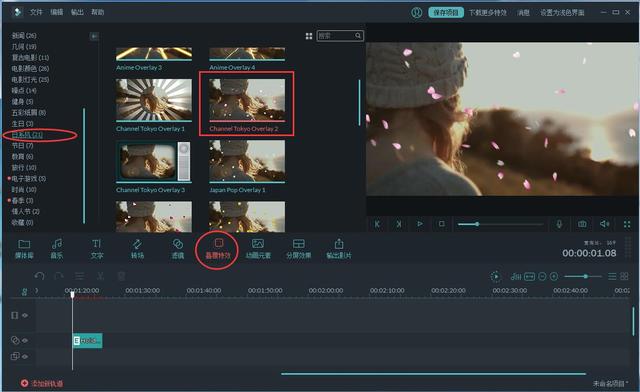Image resolution: width=640 pixels, height=392 pixels.
Task: Open the media library tab with folder icon
Action: 24,248
